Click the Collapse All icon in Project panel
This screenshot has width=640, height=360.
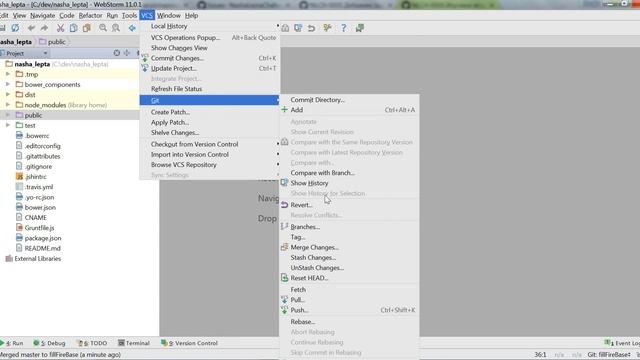click(x=127, y=53)
